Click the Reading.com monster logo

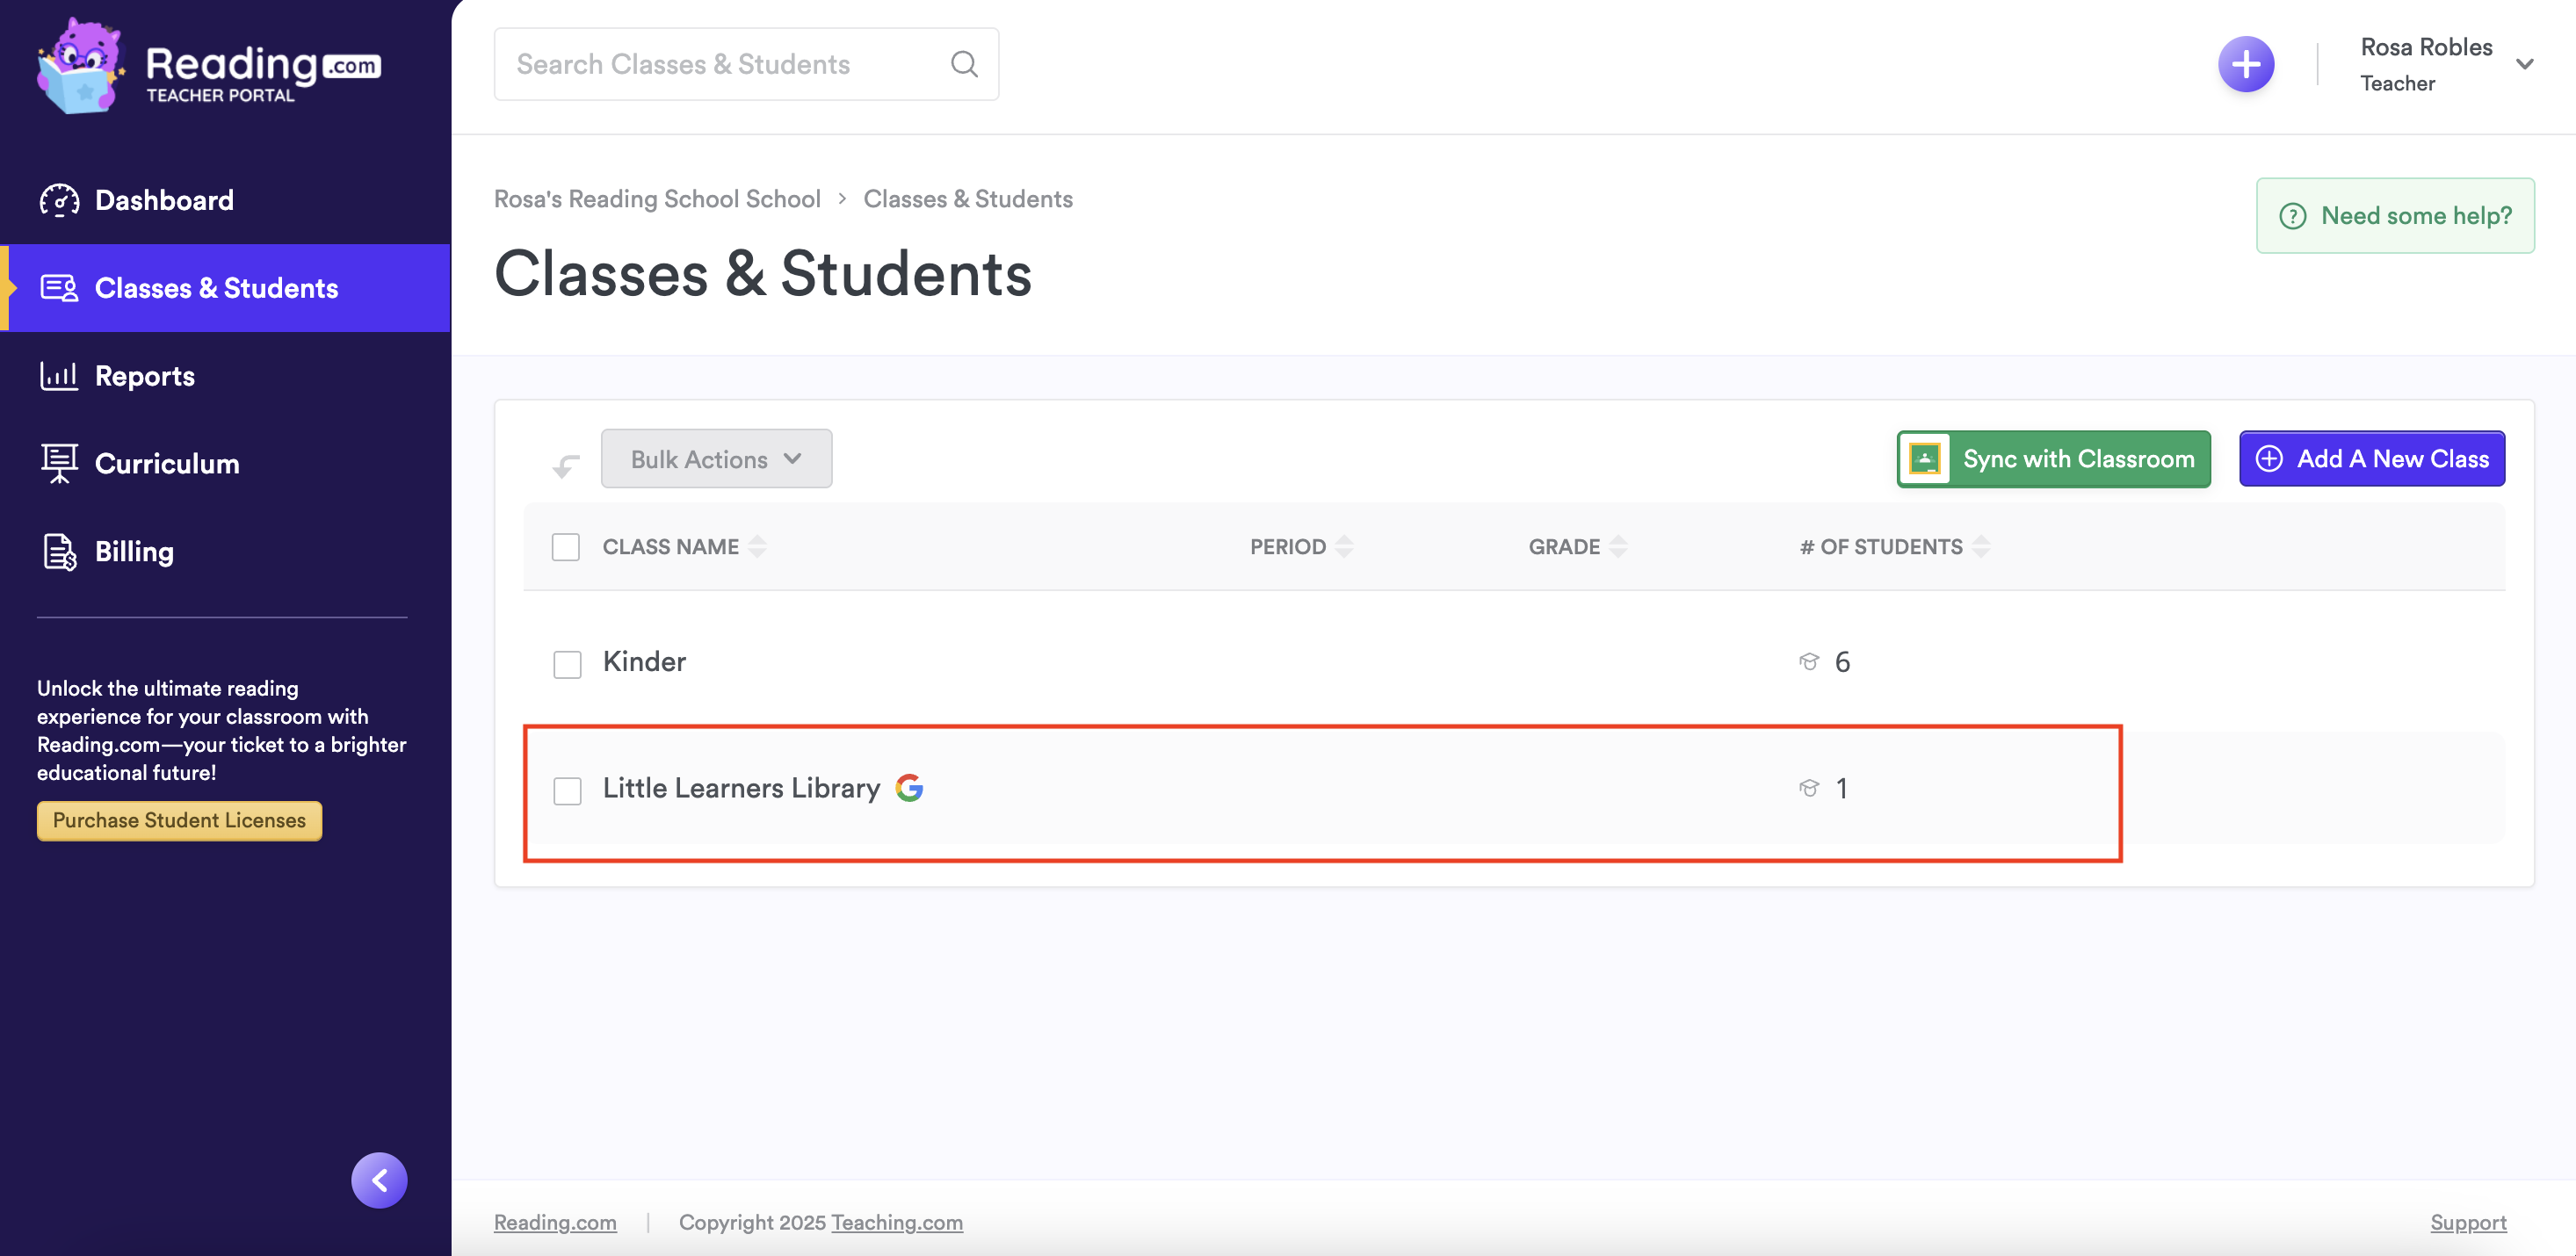pos(80,66)
